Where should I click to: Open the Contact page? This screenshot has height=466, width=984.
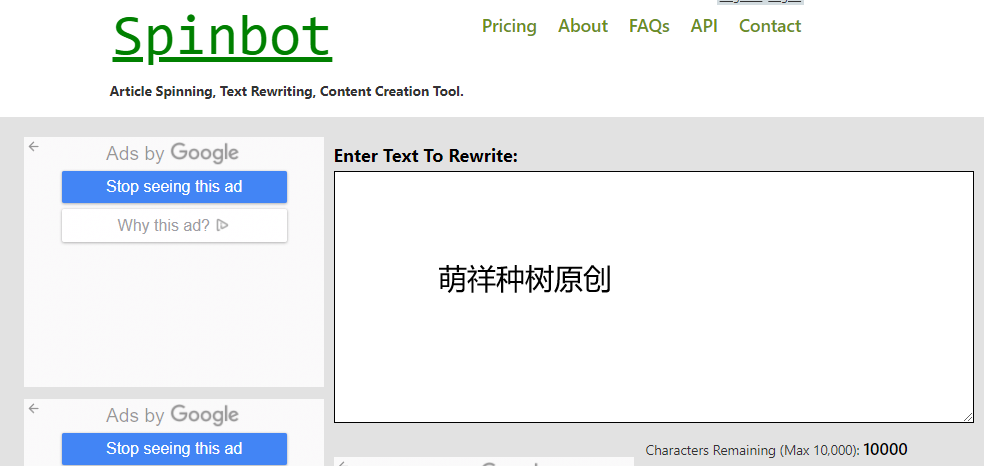tap(770, 26)
